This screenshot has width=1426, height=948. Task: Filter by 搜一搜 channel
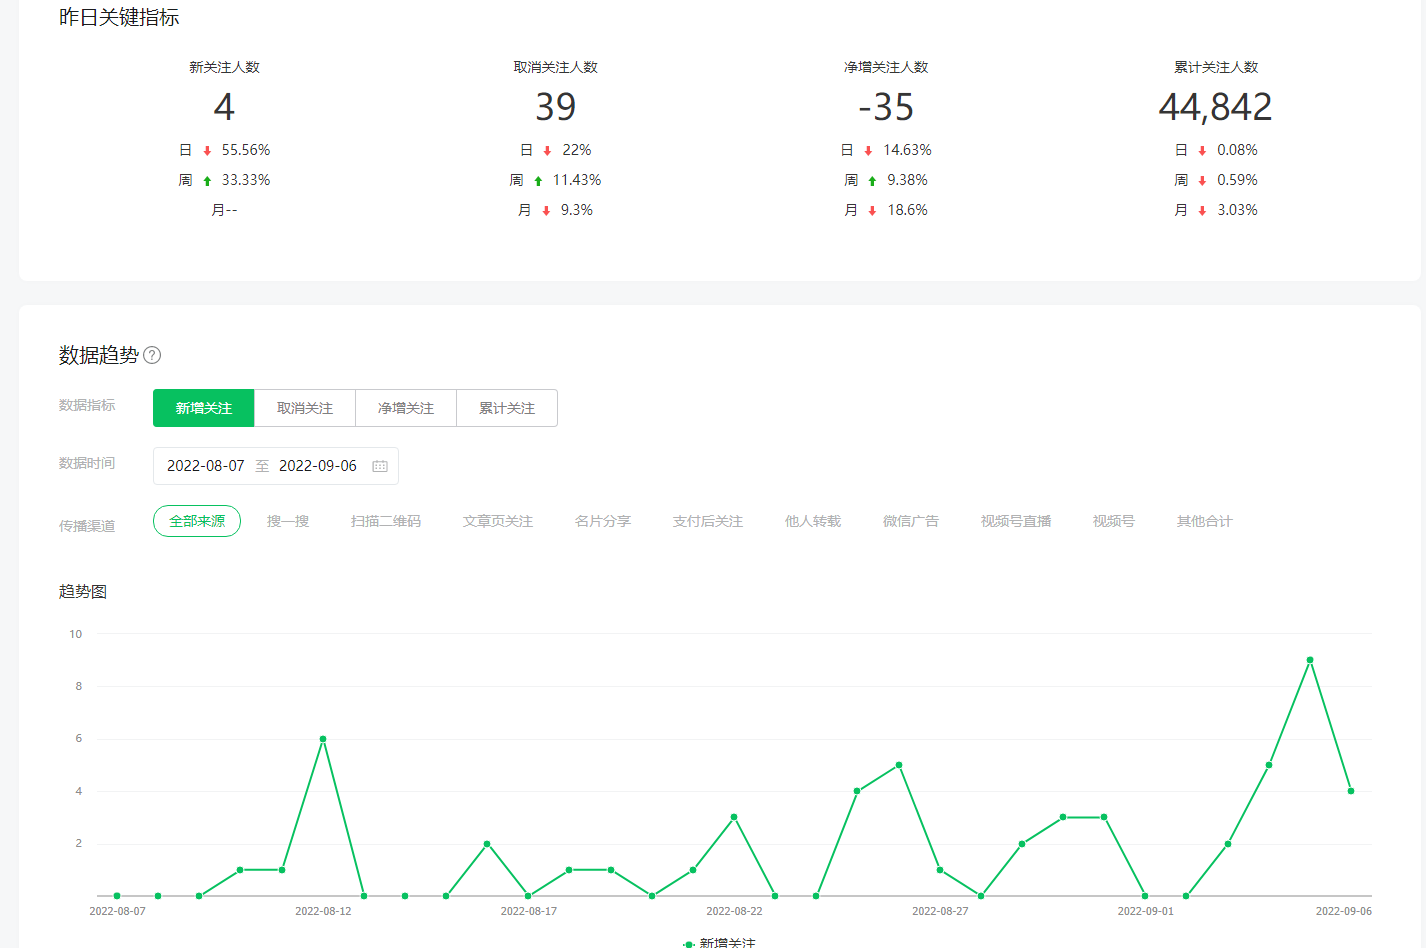tap(288, 521)
